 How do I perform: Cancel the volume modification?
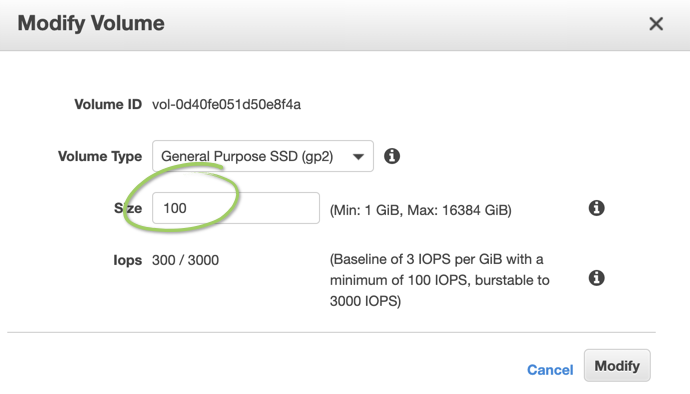coord(550,370)
